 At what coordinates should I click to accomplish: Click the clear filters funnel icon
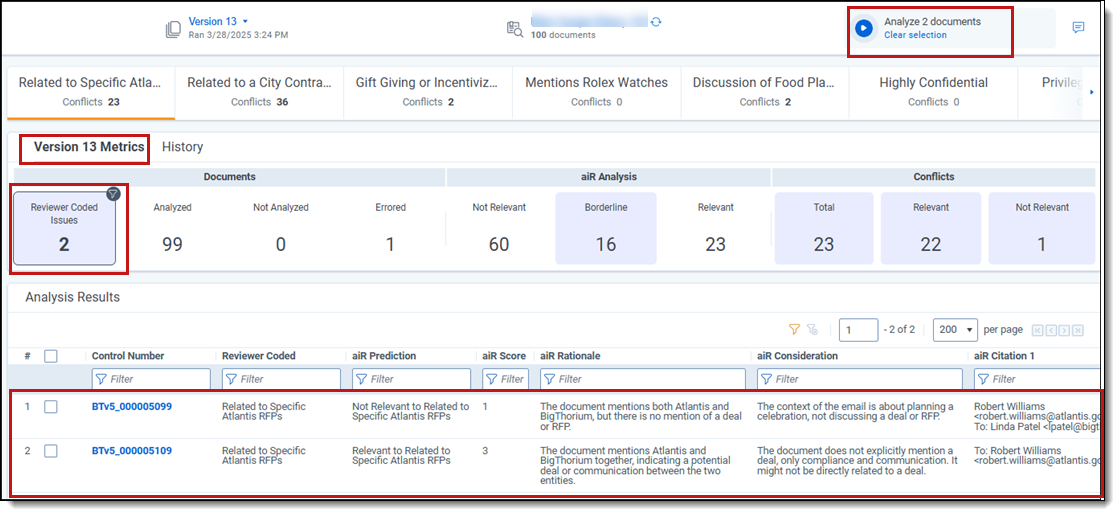coord(812,330)
